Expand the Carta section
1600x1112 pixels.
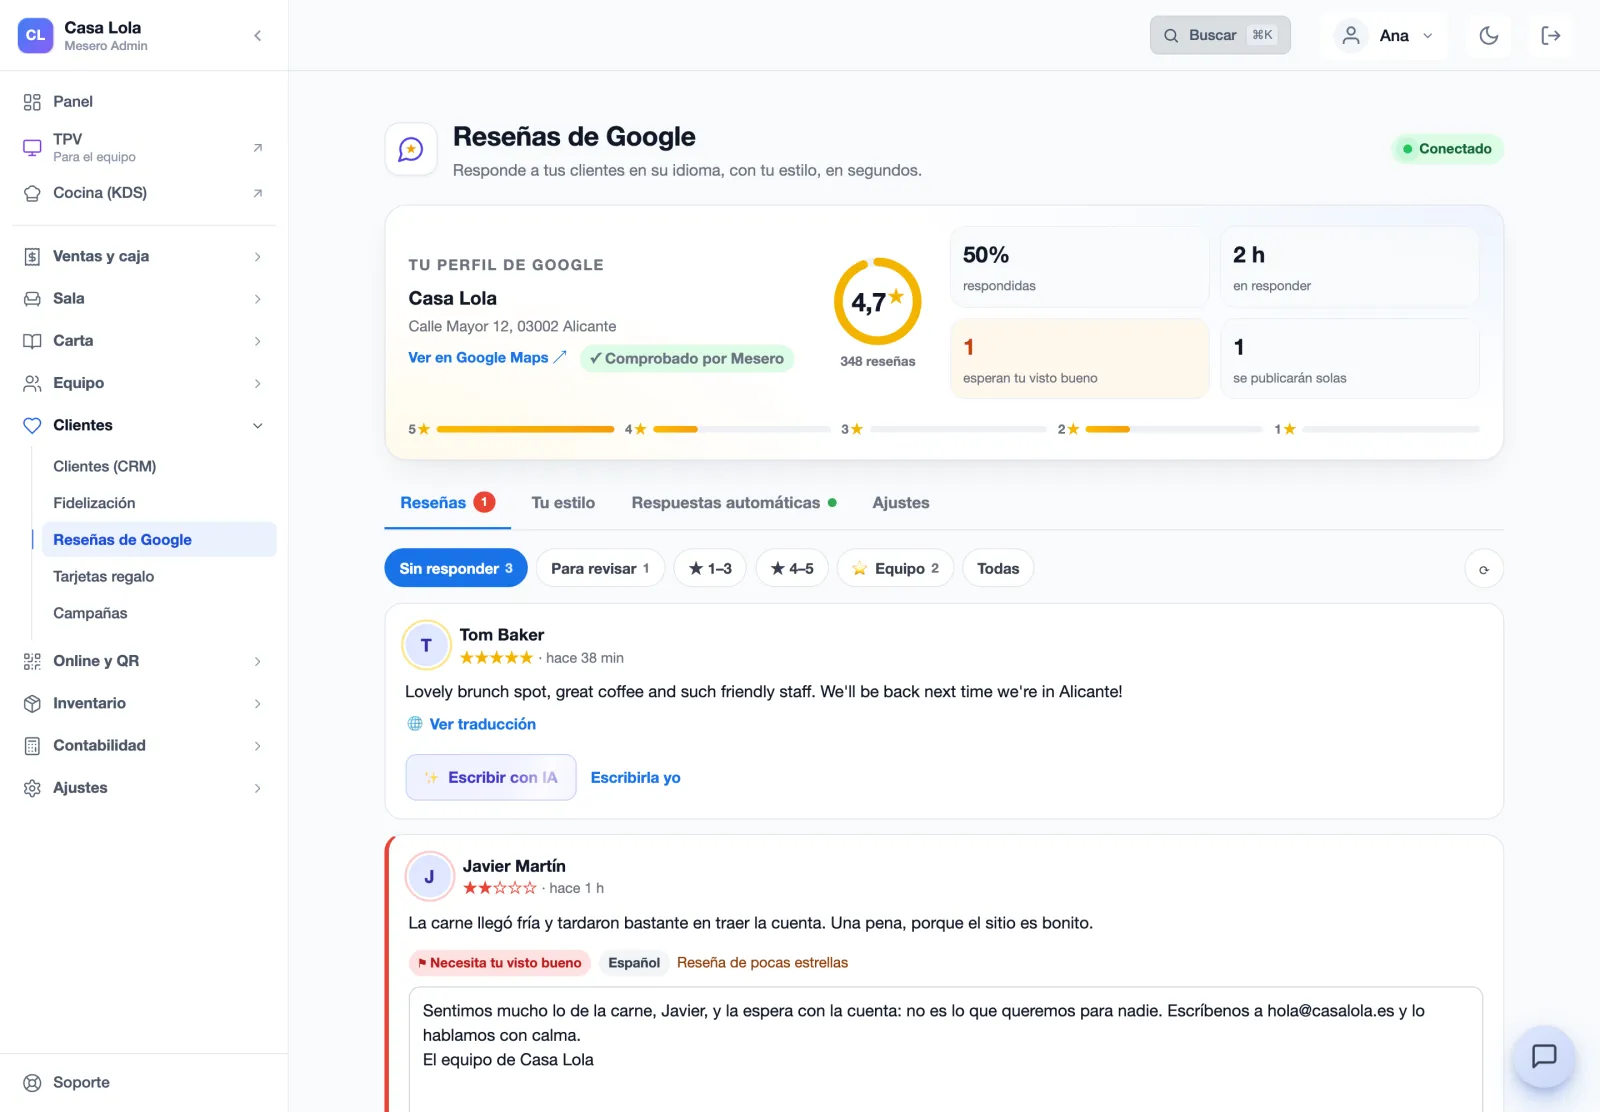144,341
